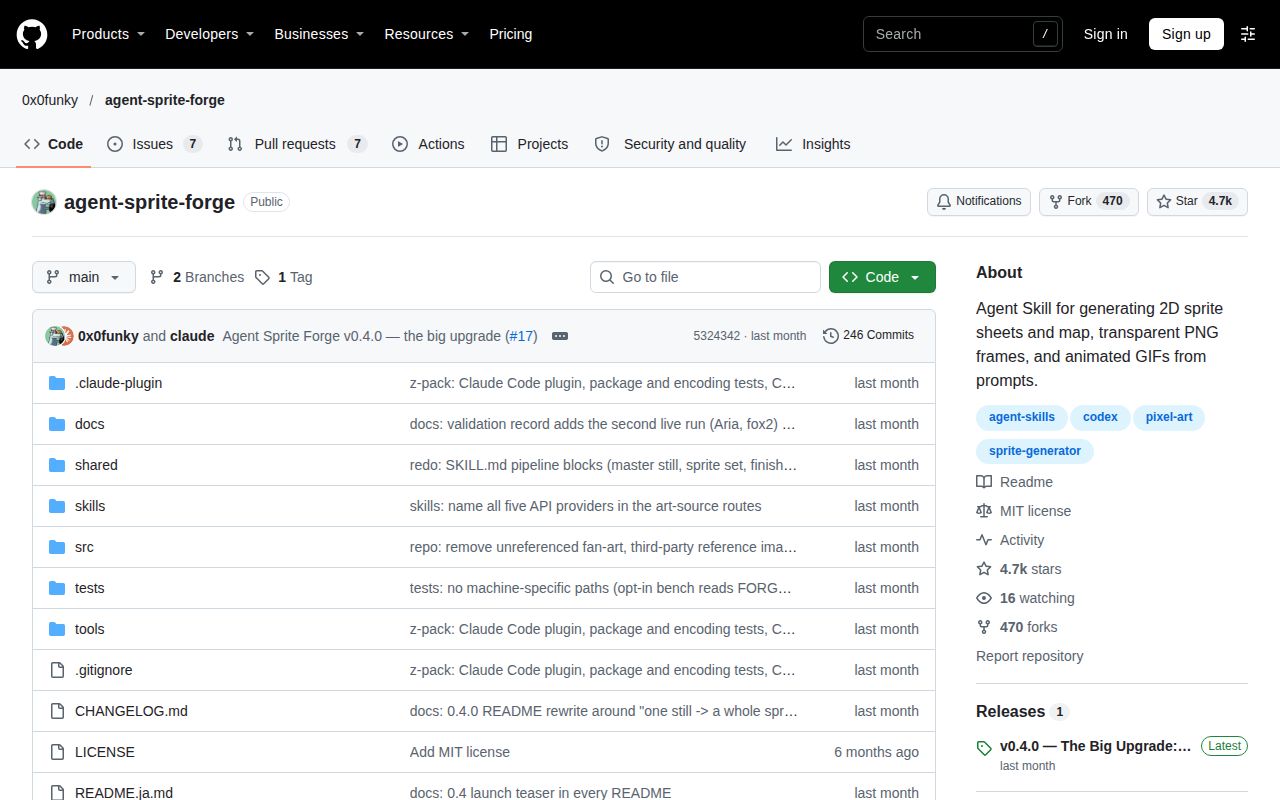Click the GitHub logo icon
Viewport: 1280px width, 800px height.
32,34
